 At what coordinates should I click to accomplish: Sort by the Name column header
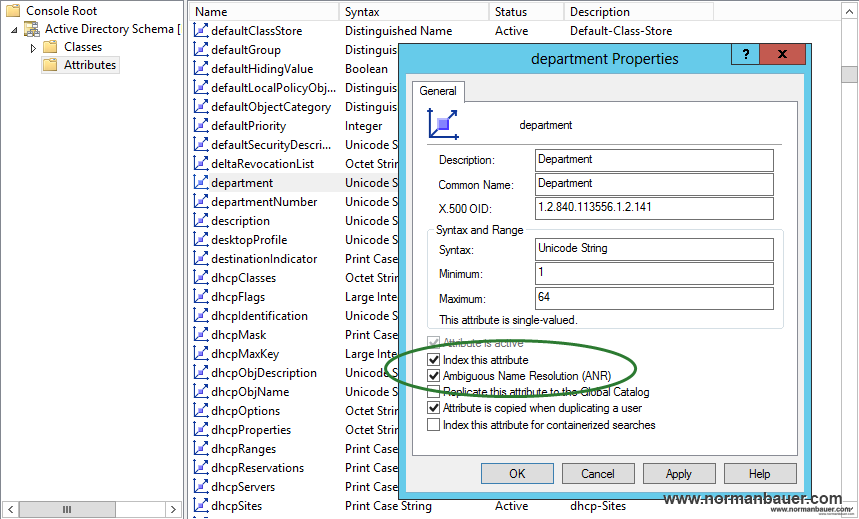265,12
